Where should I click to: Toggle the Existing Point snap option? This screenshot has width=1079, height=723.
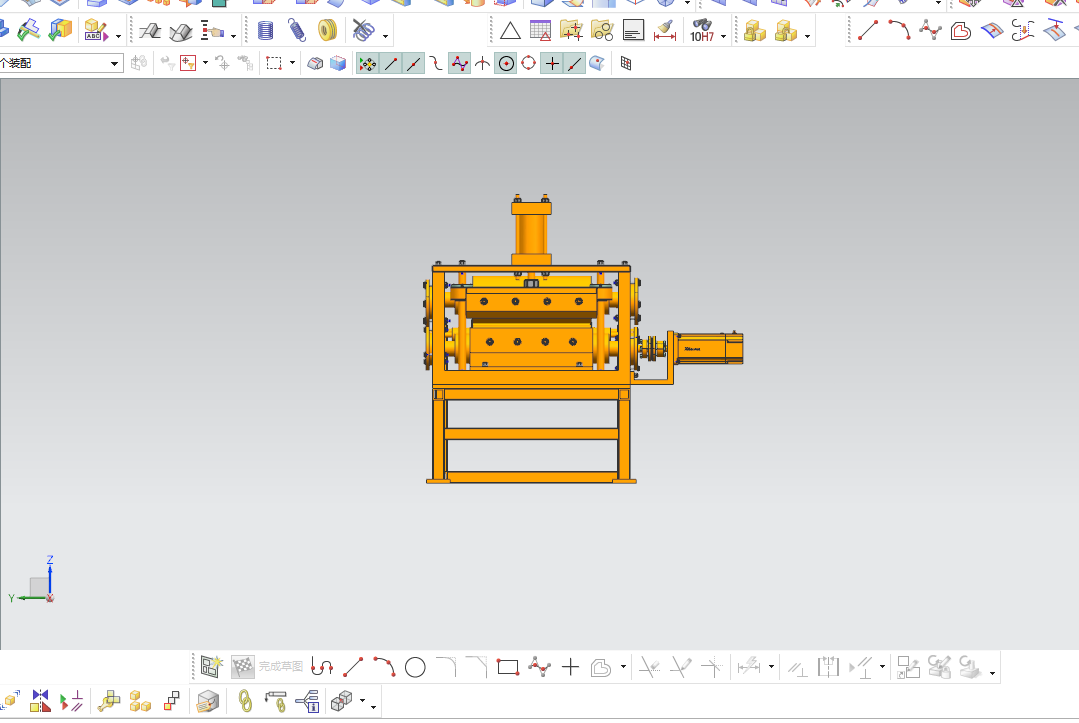point(552,64)
